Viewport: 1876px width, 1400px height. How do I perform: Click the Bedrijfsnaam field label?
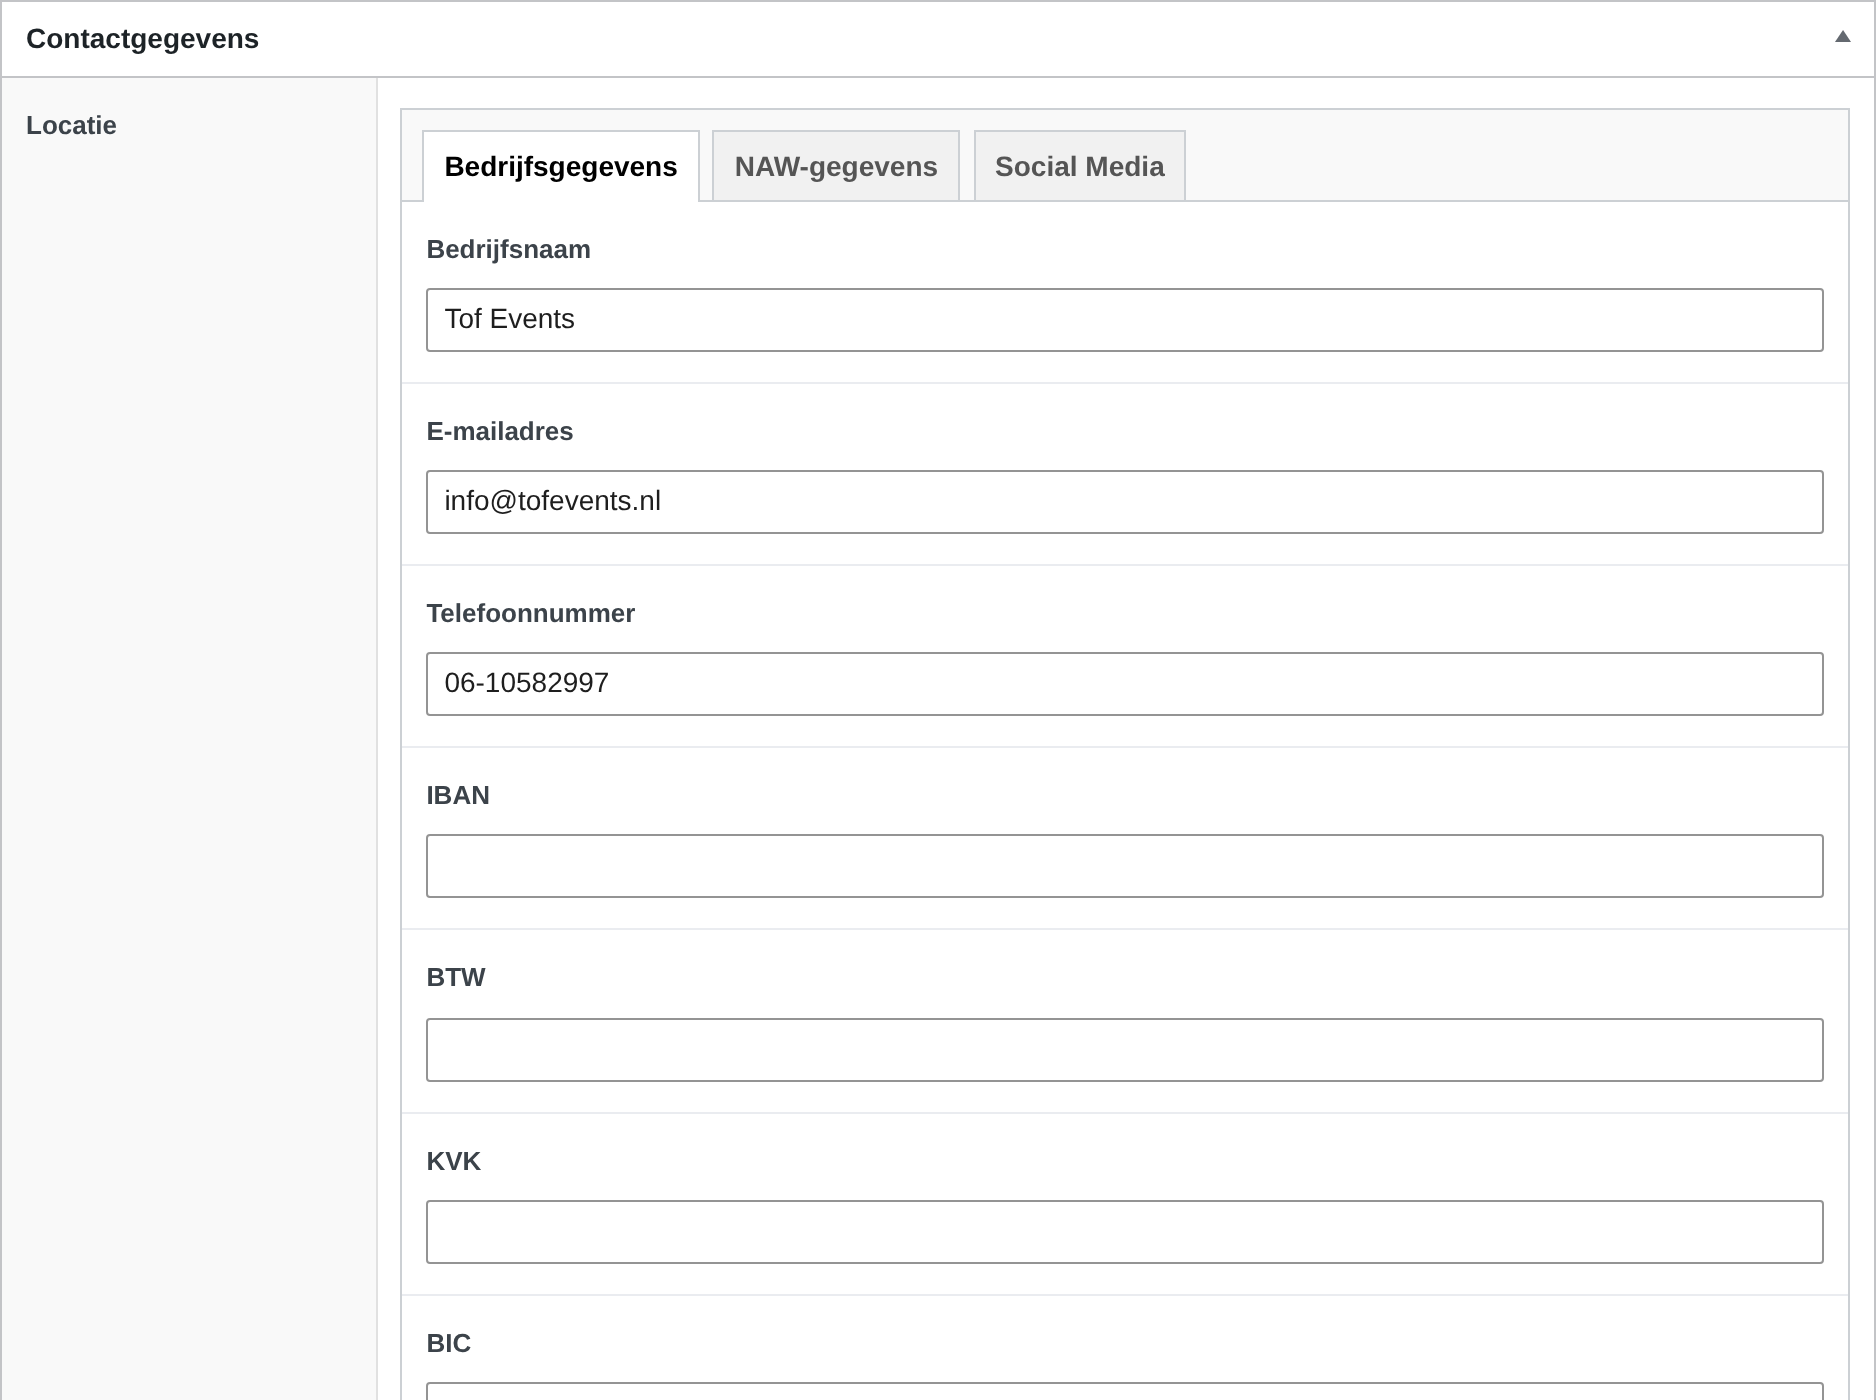point(508,249)
